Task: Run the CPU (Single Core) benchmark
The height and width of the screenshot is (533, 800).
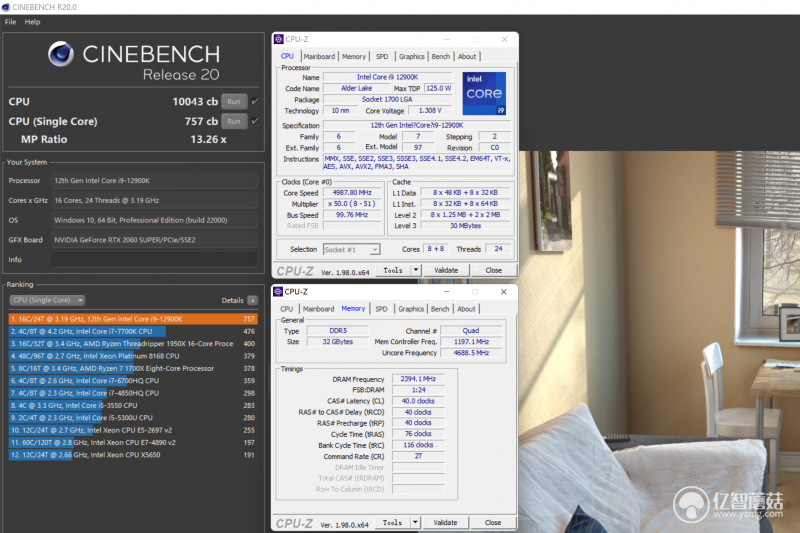Action: 234,121
